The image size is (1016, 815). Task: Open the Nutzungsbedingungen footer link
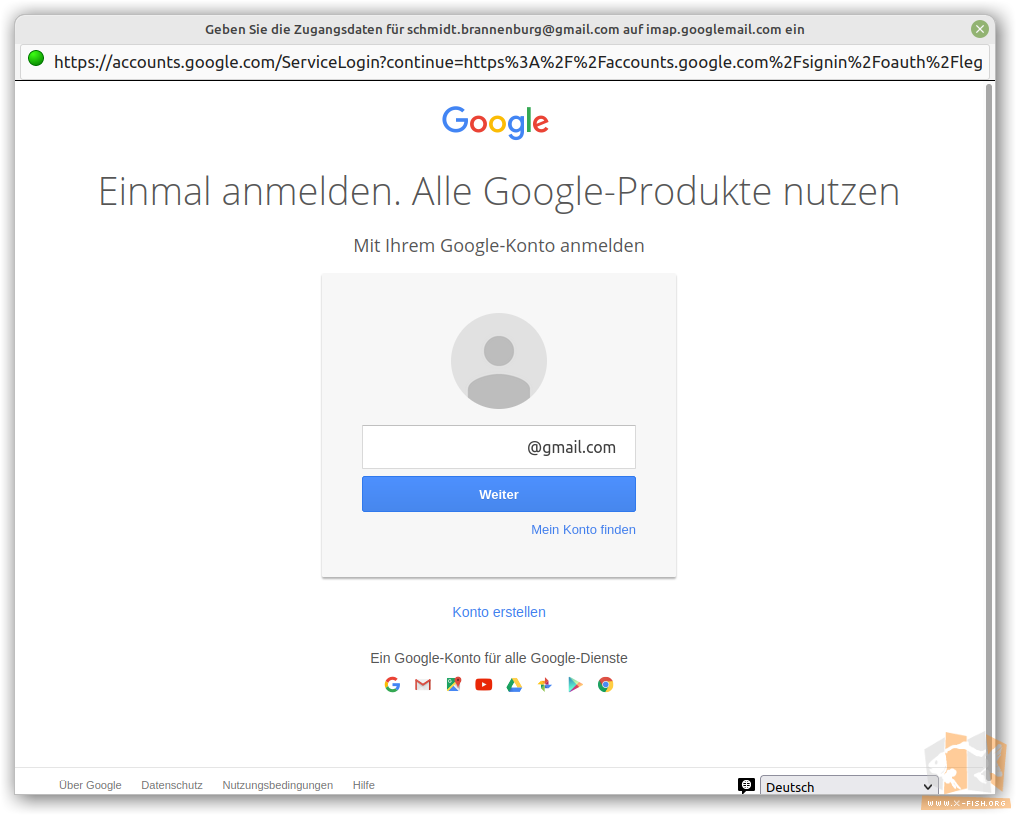(277, 785)
